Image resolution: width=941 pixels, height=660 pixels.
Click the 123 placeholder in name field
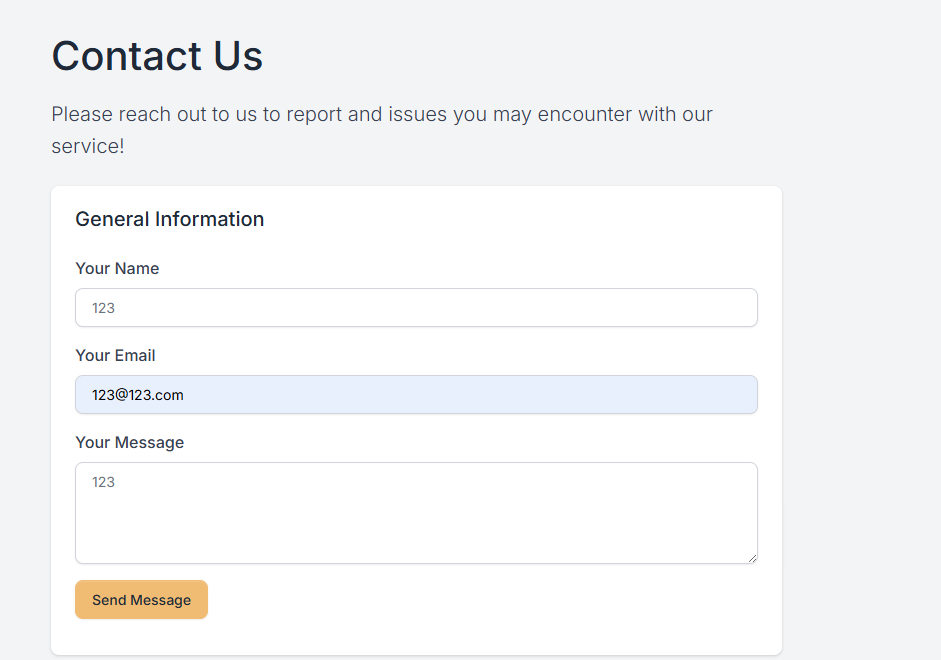point(103,308)
